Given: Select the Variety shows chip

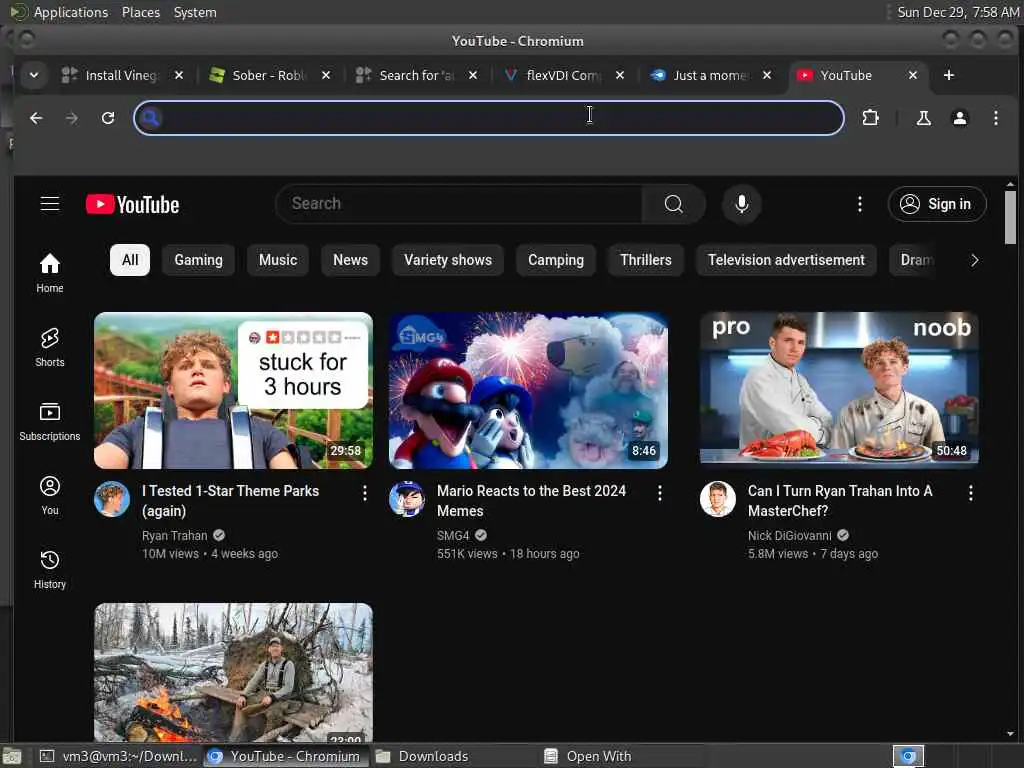Looking at the screenshot, I should (x=448, y=260).
